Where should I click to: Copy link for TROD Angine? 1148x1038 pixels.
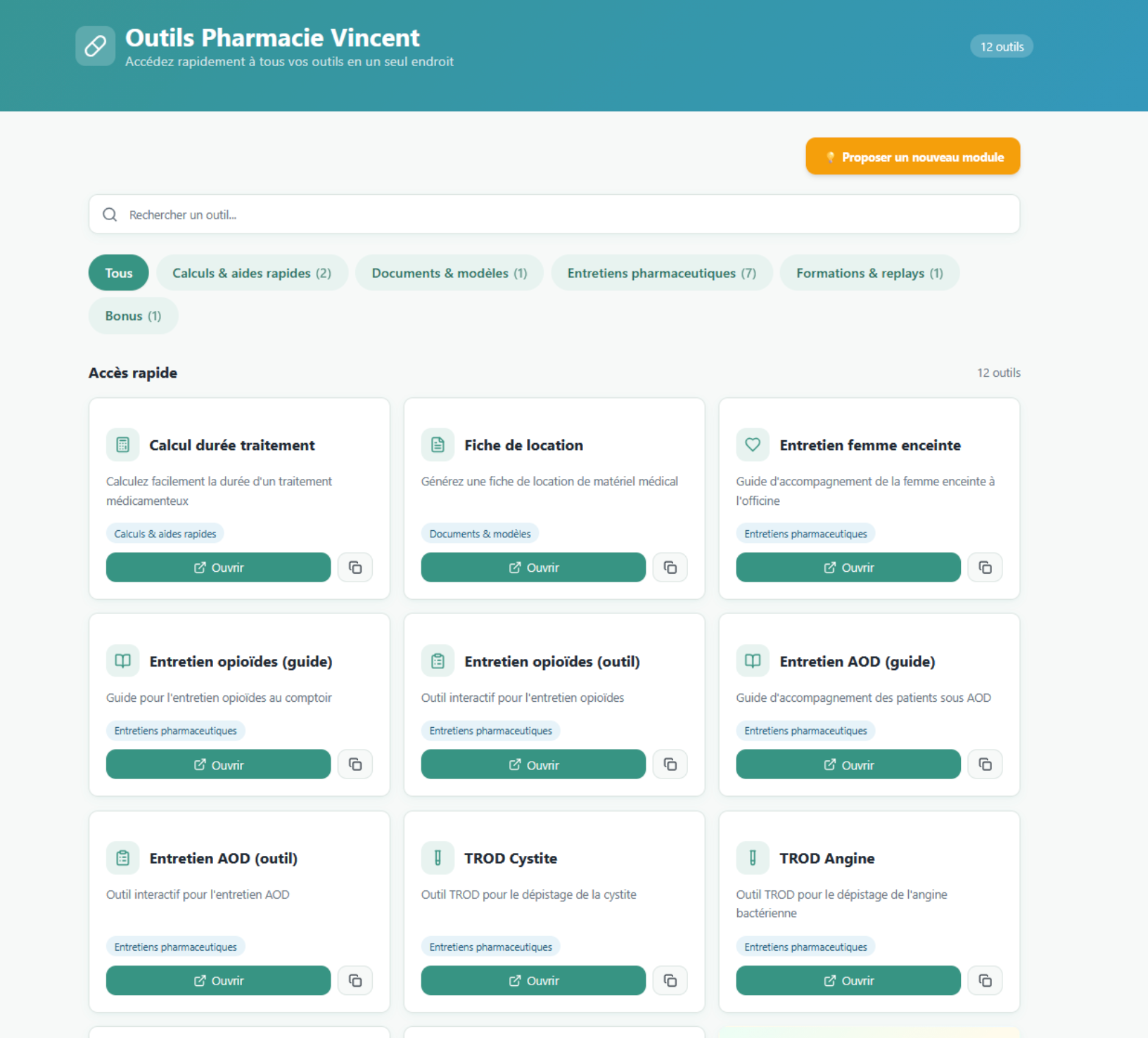tap(985, 980)
